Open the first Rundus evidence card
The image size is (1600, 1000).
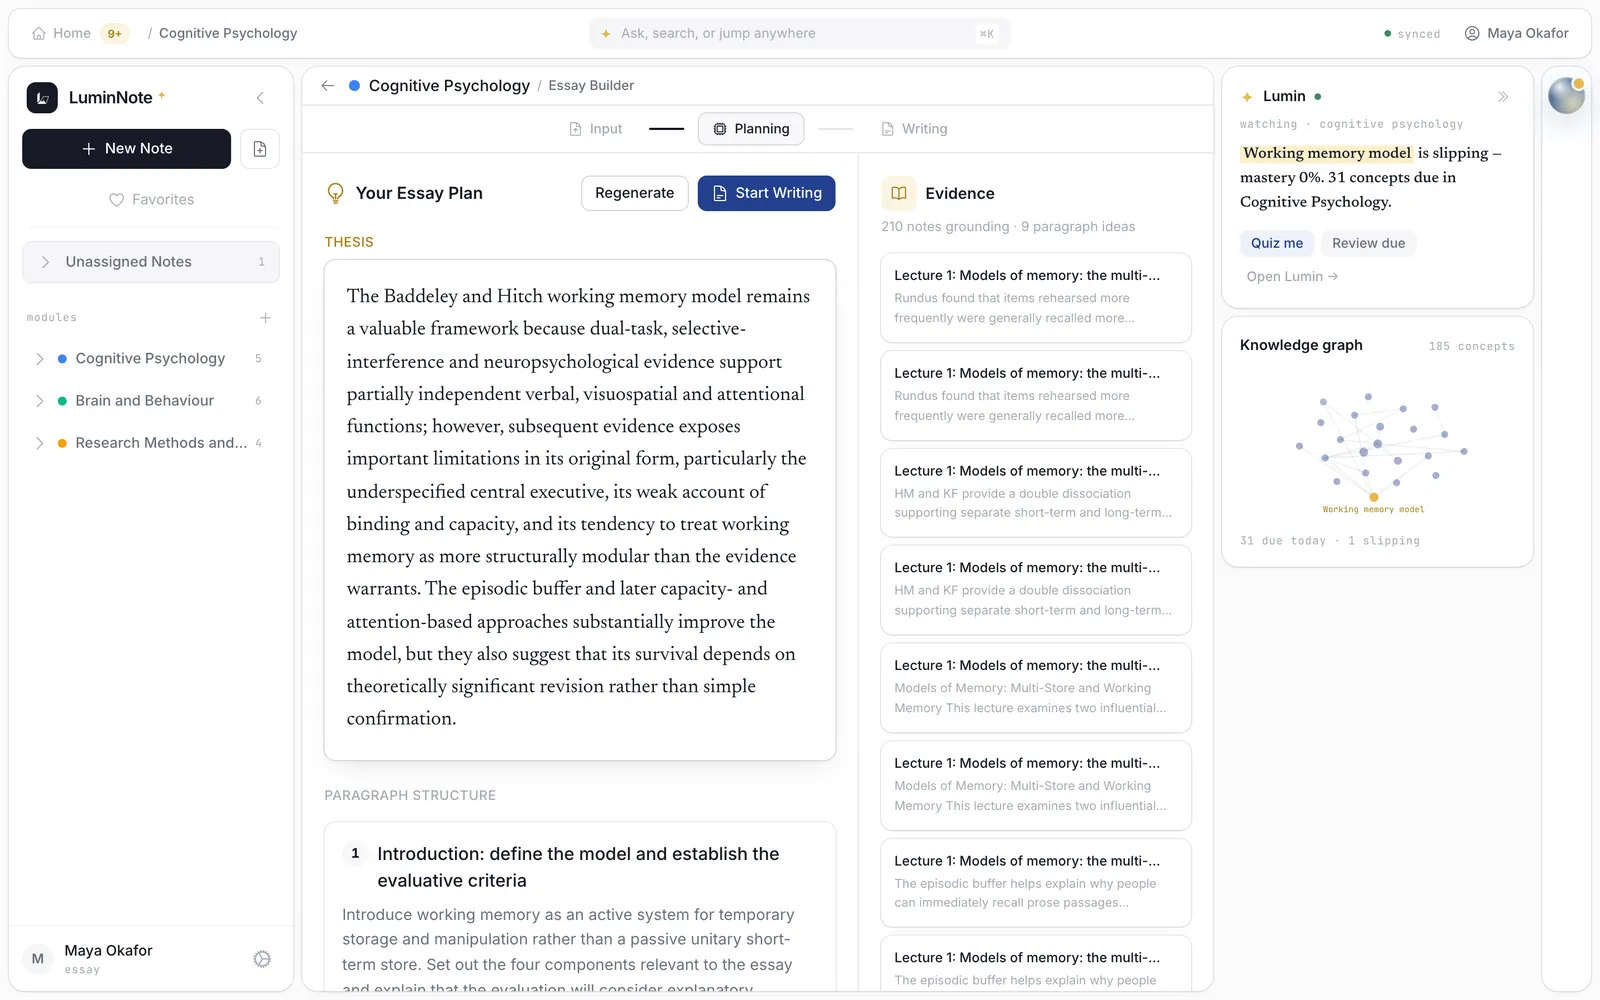coord(1036,298)
